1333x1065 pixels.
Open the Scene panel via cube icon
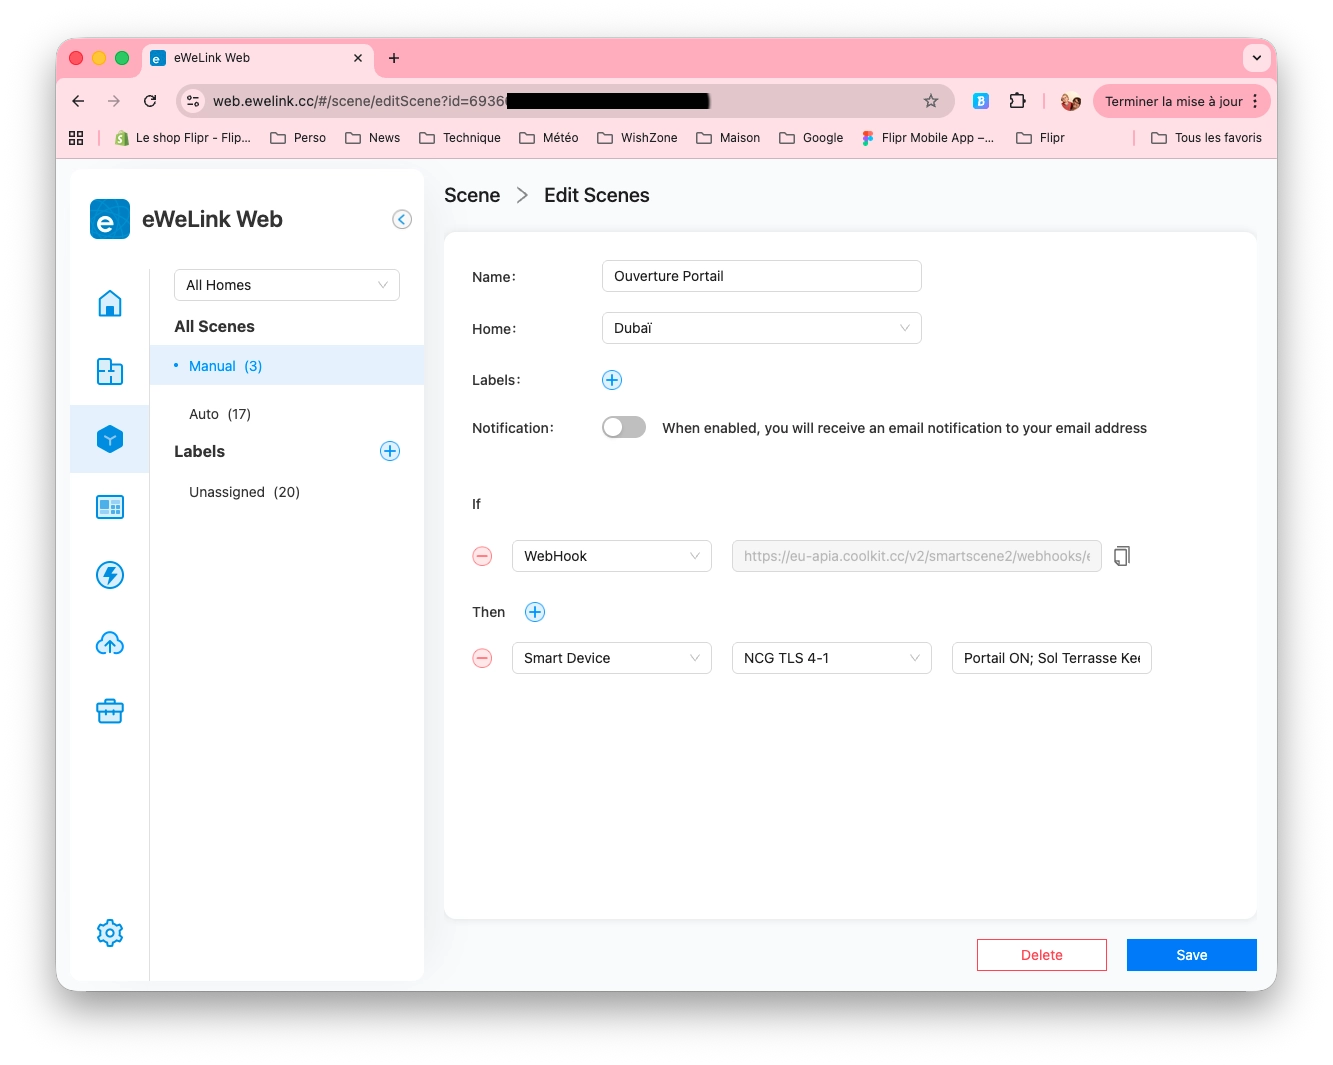(109, 439)
